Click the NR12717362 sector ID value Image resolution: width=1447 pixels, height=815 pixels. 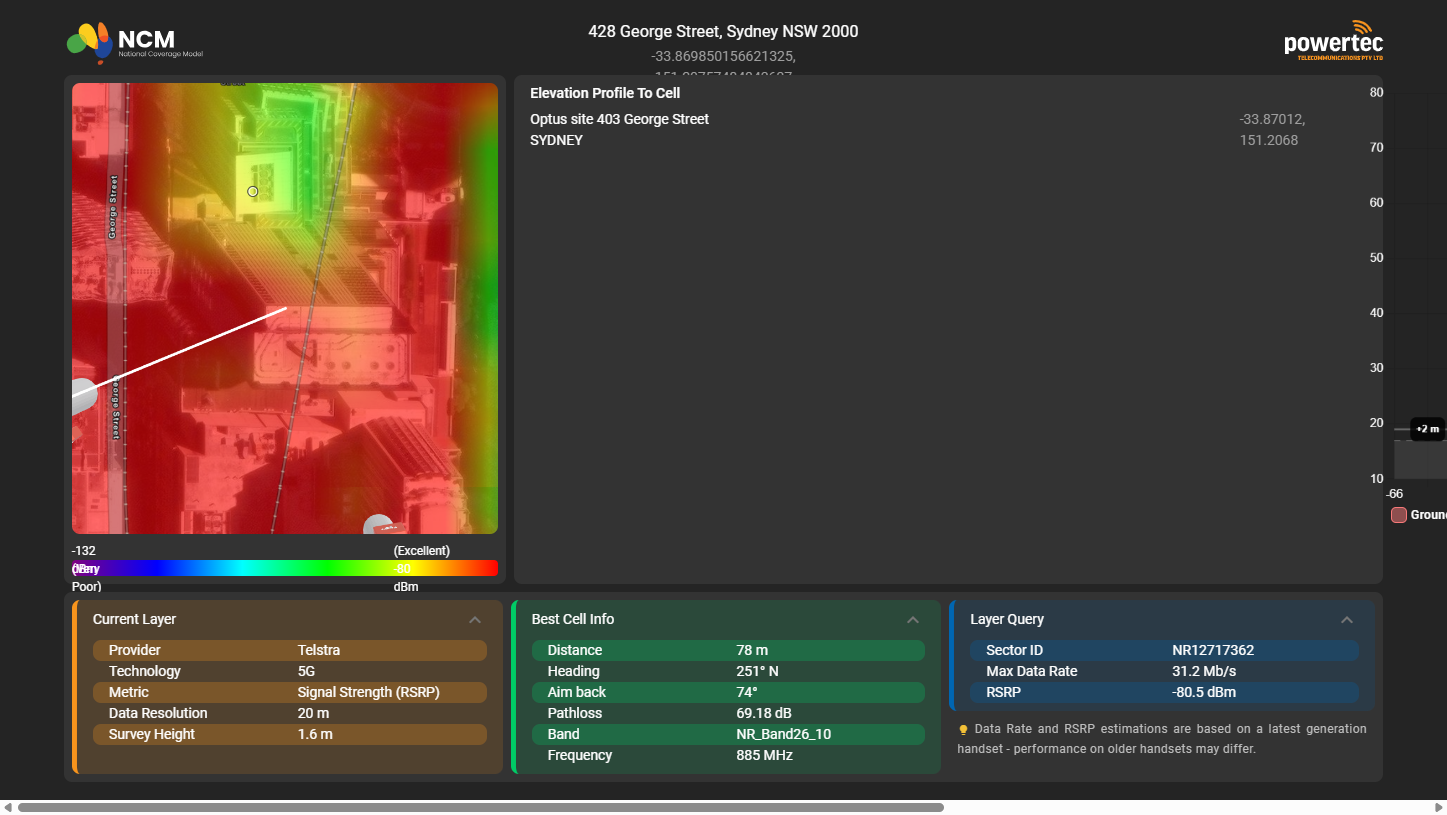(x=1213, y=650)
